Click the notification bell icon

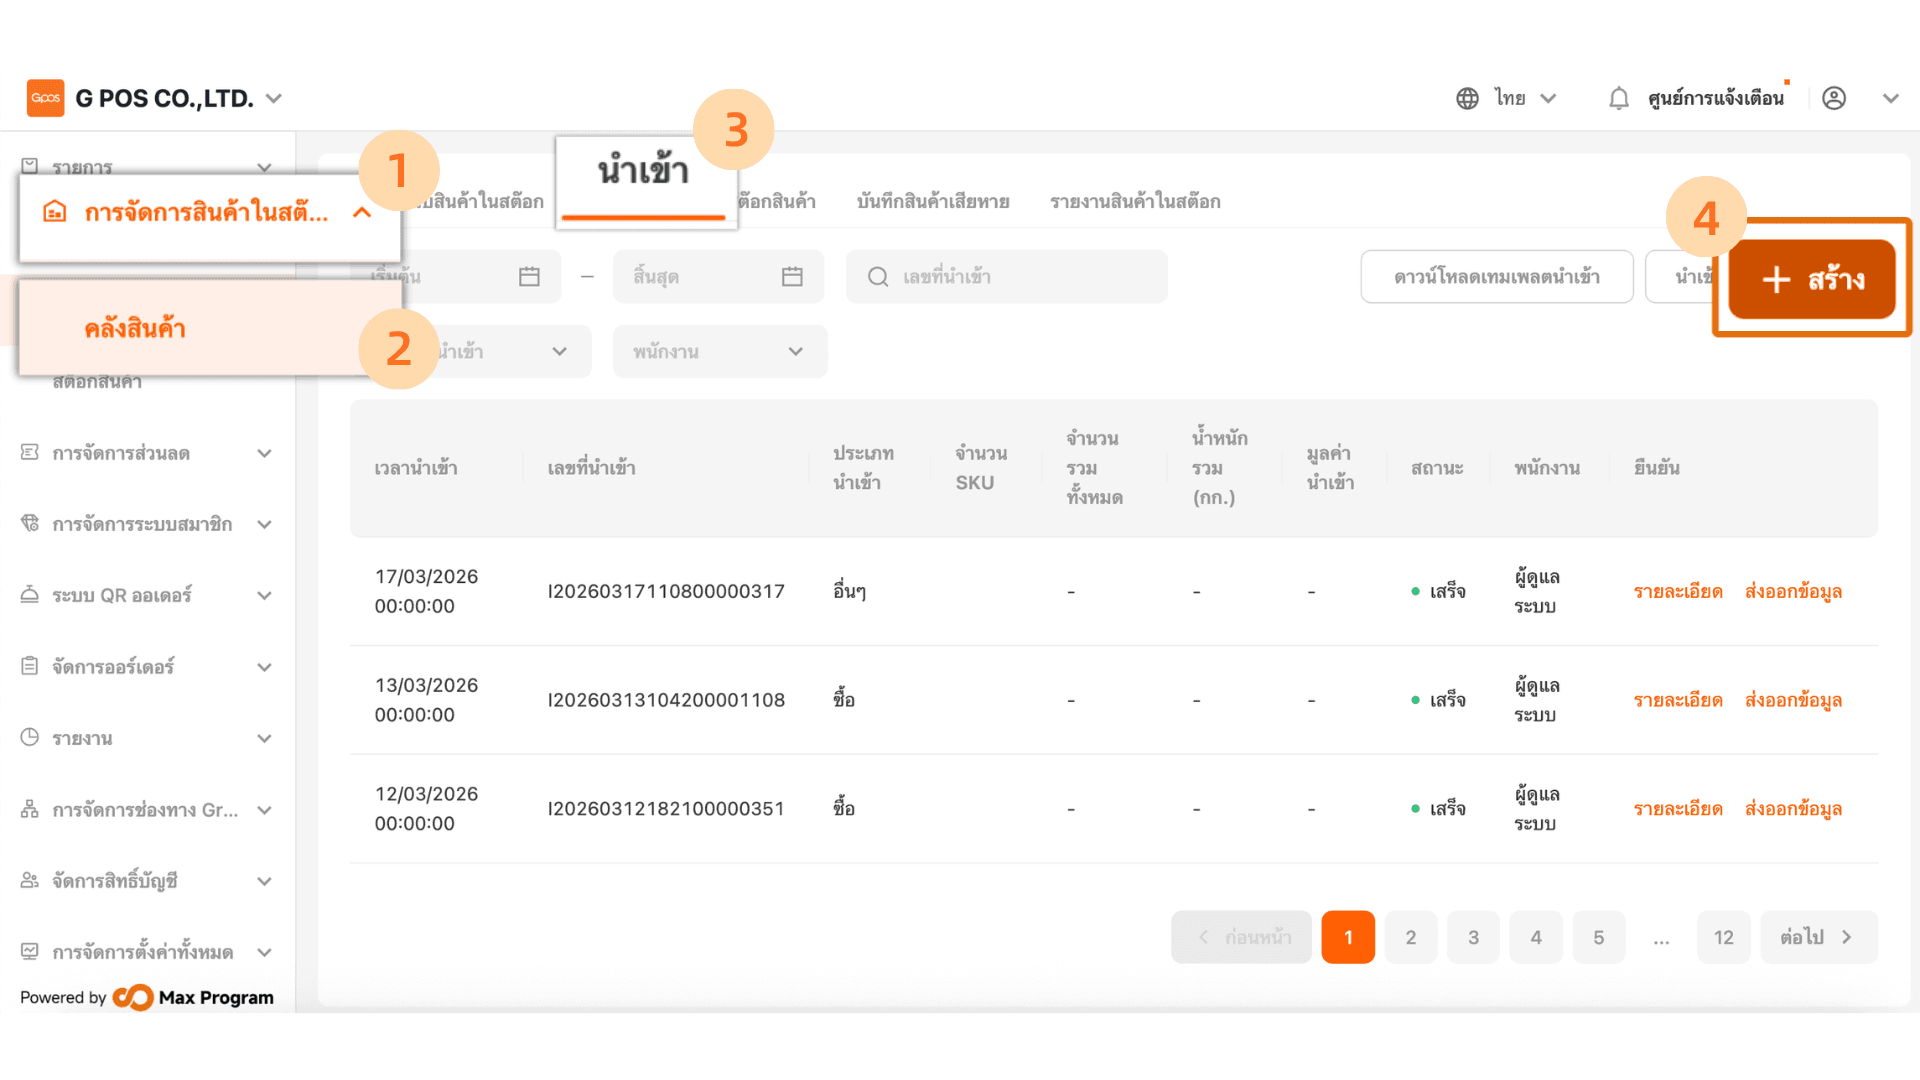1618,98
